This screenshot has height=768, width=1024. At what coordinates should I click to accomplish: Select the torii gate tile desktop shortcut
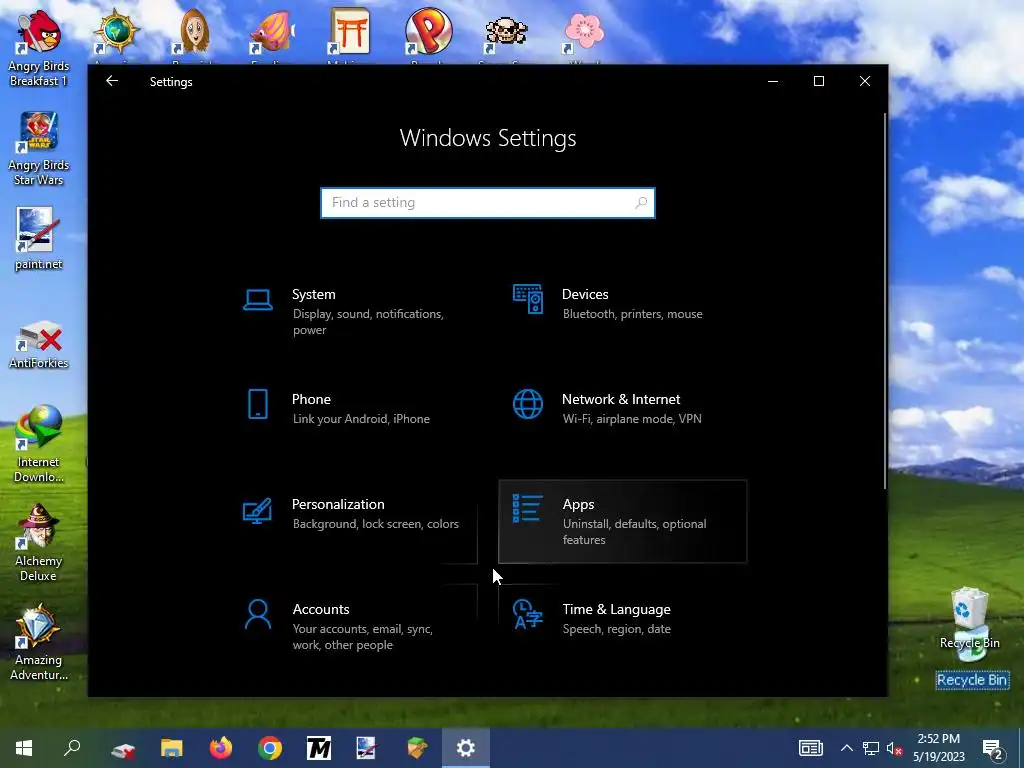click(x=350, y=33)
